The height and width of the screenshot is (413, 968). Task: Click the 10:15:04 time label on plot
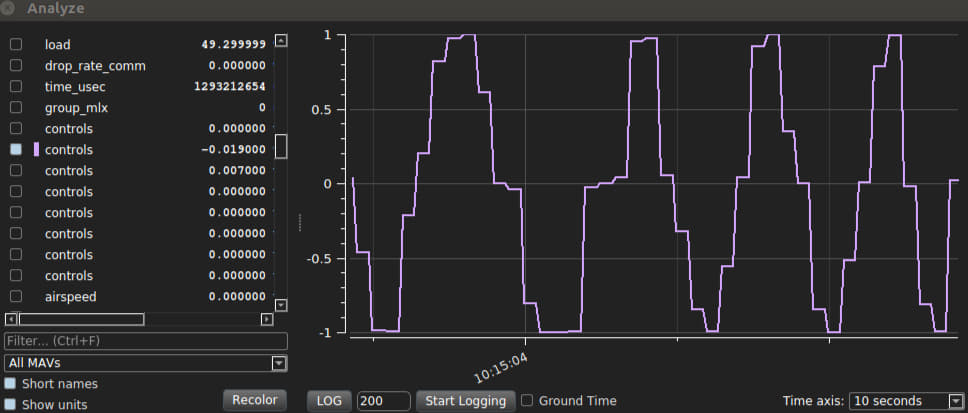(501, 368)
